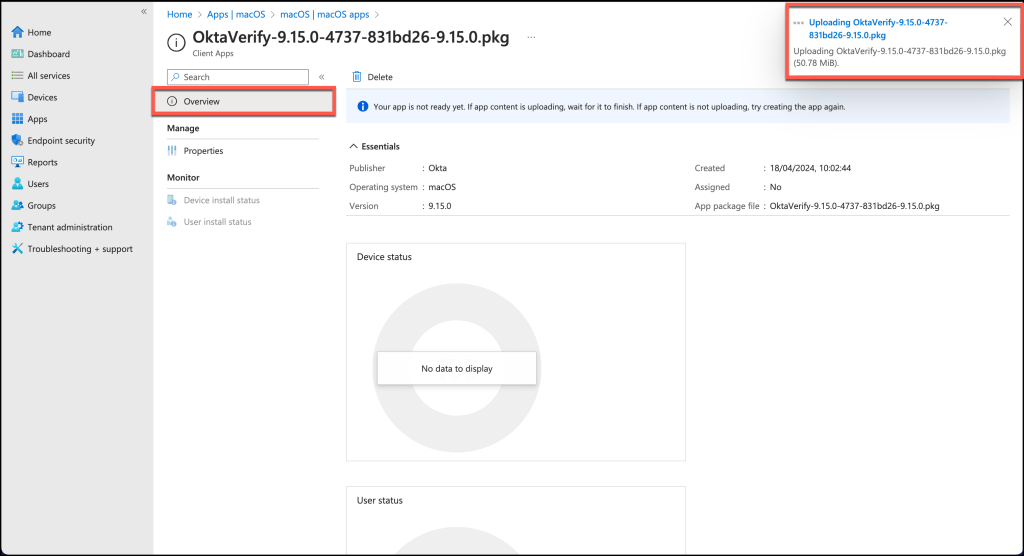This screenshot has height=556, width=1024.
Task: Open the Dashboard icon in sidebar
Action: click(17, 54)
